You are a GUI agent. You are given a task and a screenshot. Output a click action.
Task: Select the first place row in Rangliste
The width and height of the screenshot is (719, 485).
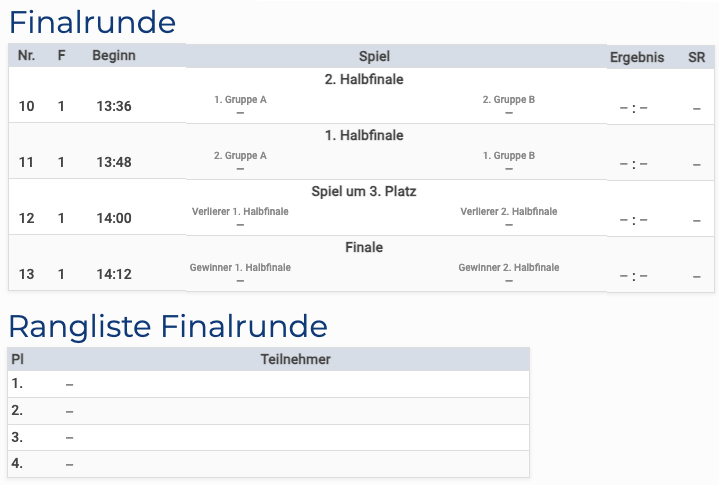click(268, 384)
